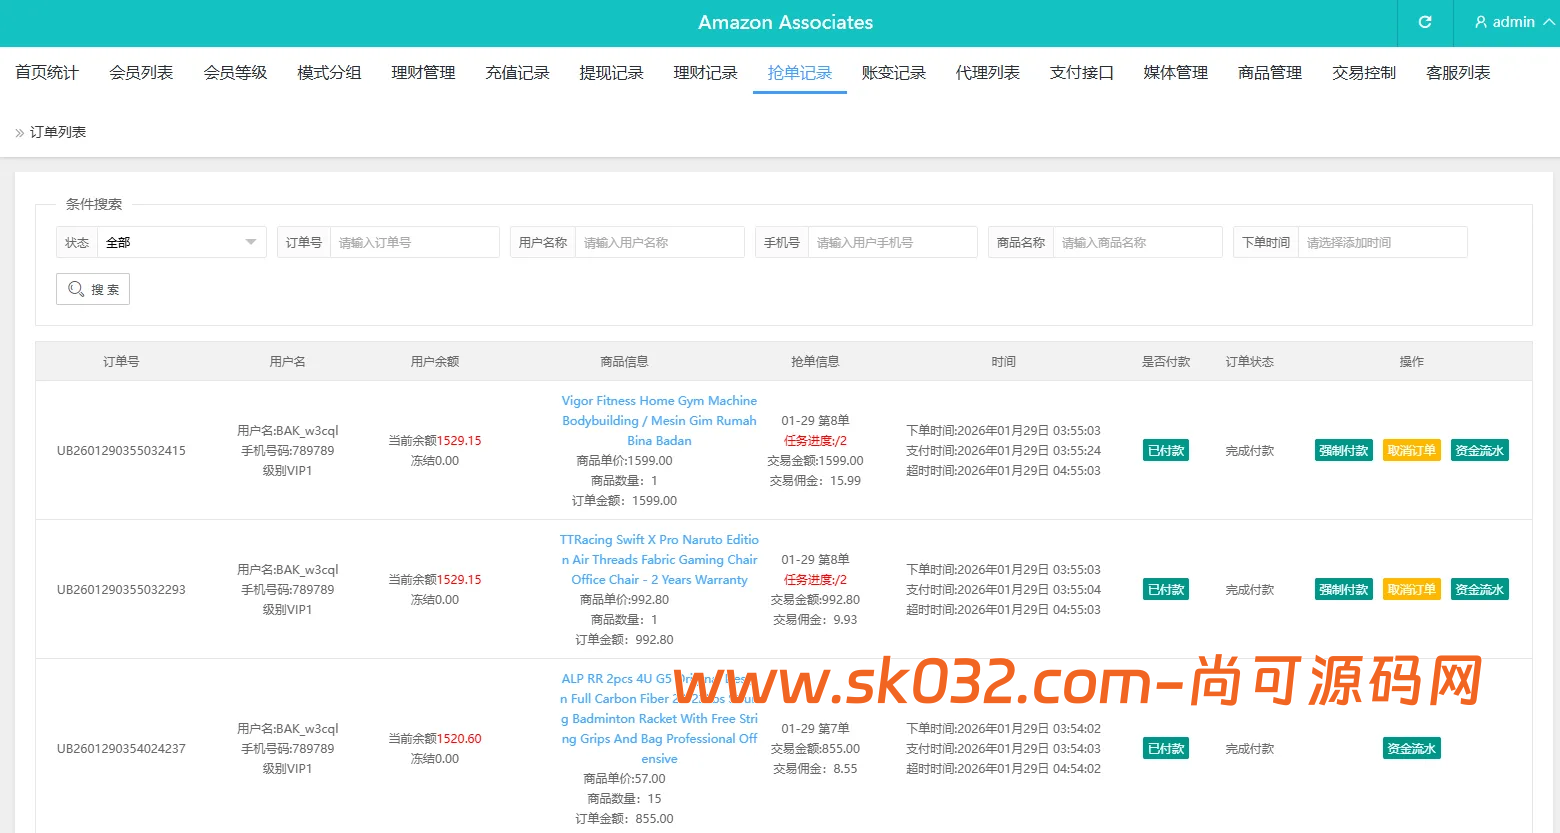The image size is (1560, 833).
Task: Click 强制付款 on the first order
Action: pyautogui.click(x=1343, y=450)
